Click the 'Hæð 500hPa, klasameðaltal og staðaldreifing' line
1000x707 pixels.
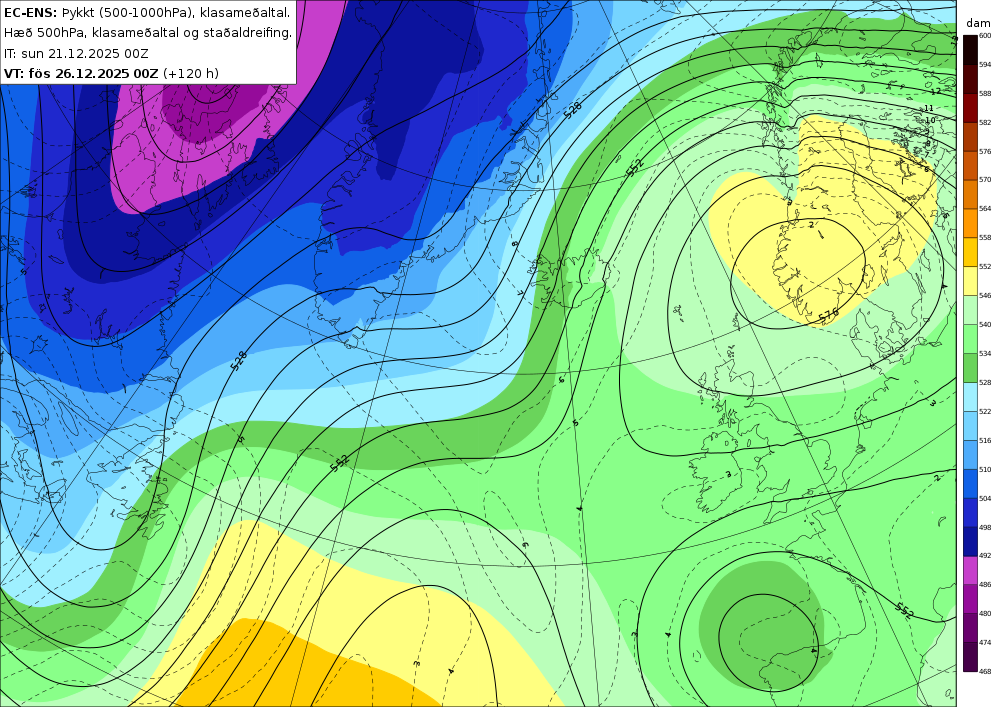coord(148,33)
